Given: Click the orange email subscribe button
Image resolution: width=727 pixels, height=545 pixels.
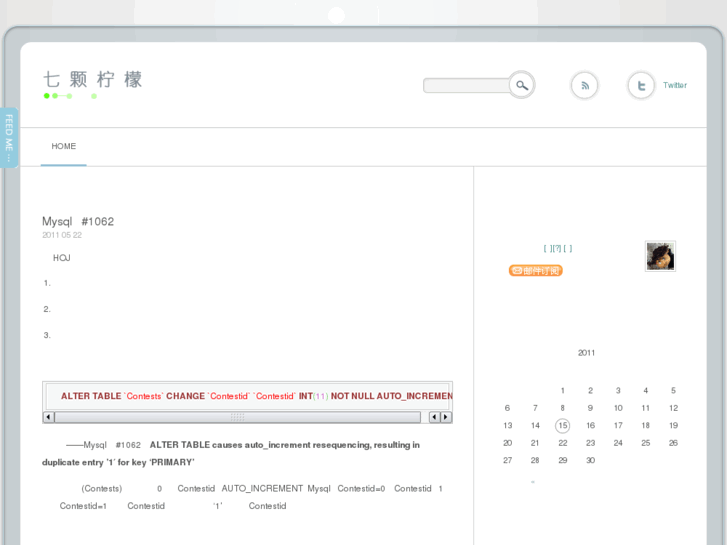Looking at the screenshot, I should coord(536,270).
